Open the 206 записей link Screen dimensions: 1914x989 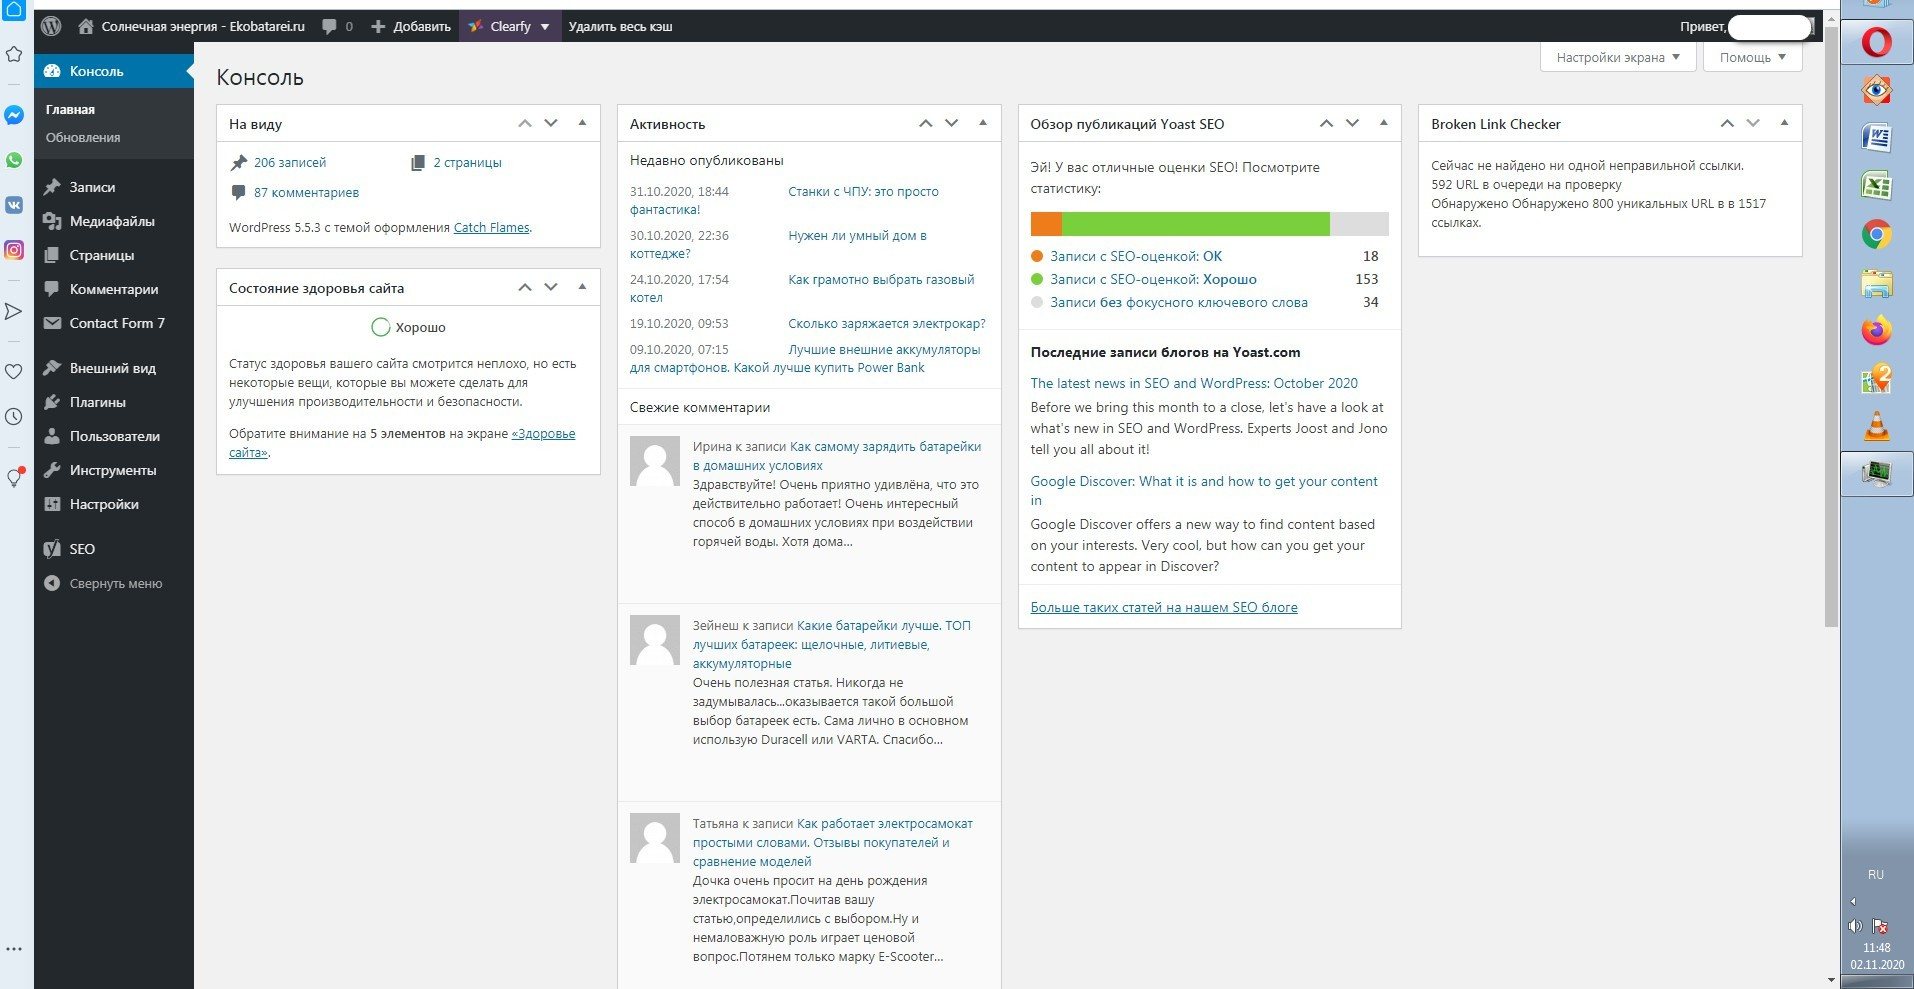(290, 162)
